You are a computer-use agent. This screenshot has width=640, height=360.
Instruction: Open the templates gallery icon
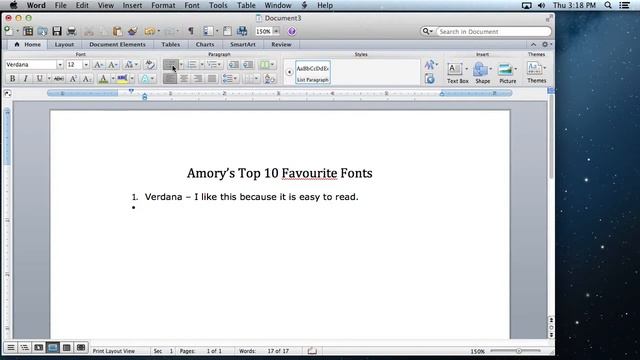(x=28, y=31)
